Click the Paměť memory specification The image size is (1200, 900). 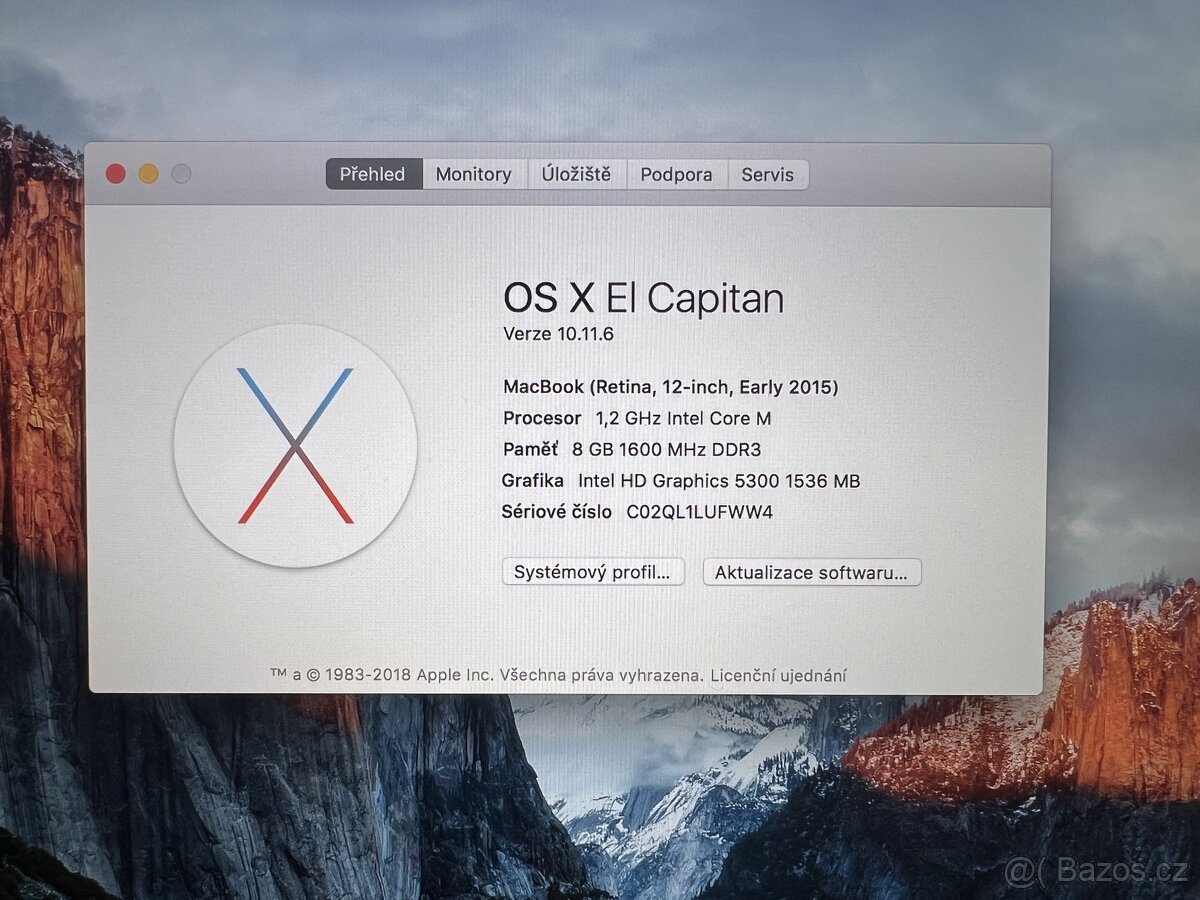pyautogui.click(x=631, y=450)
